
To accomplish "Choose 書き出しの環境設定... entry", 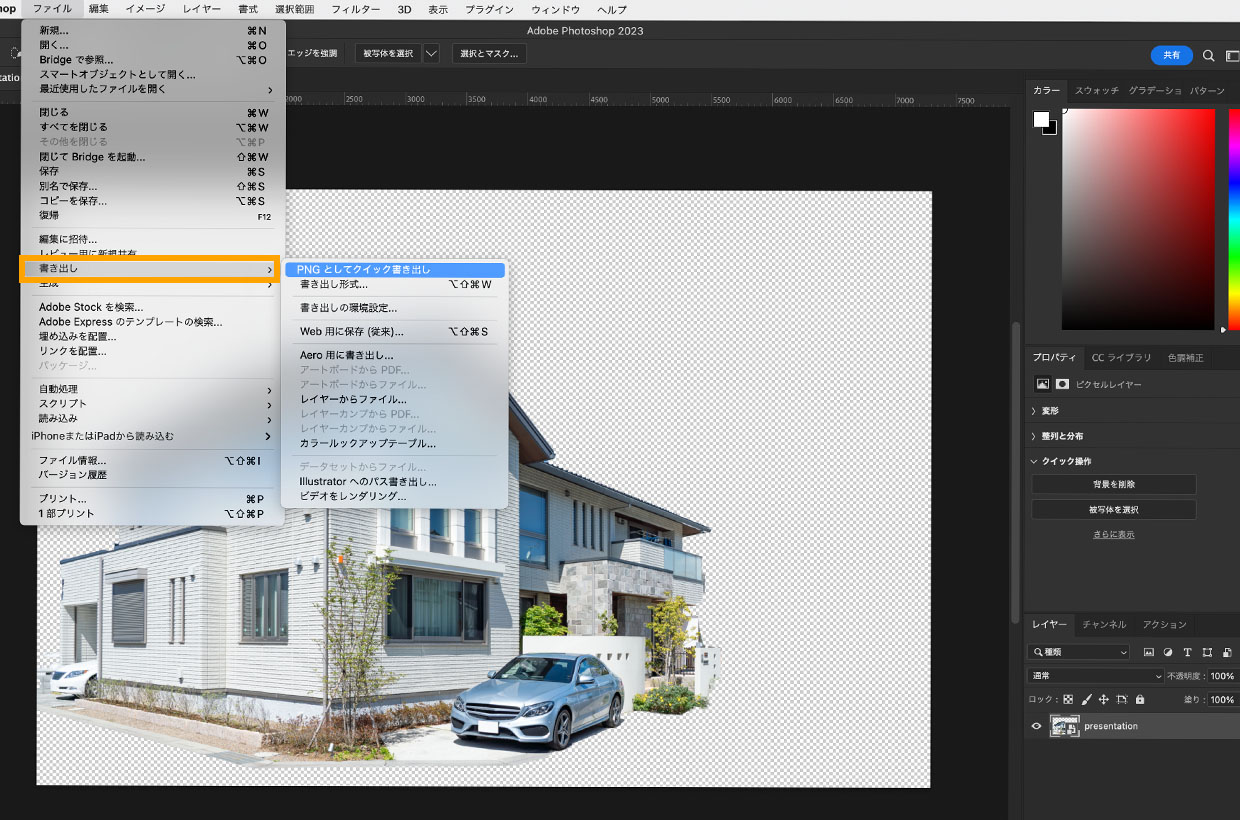I will (x=395, y=308).
